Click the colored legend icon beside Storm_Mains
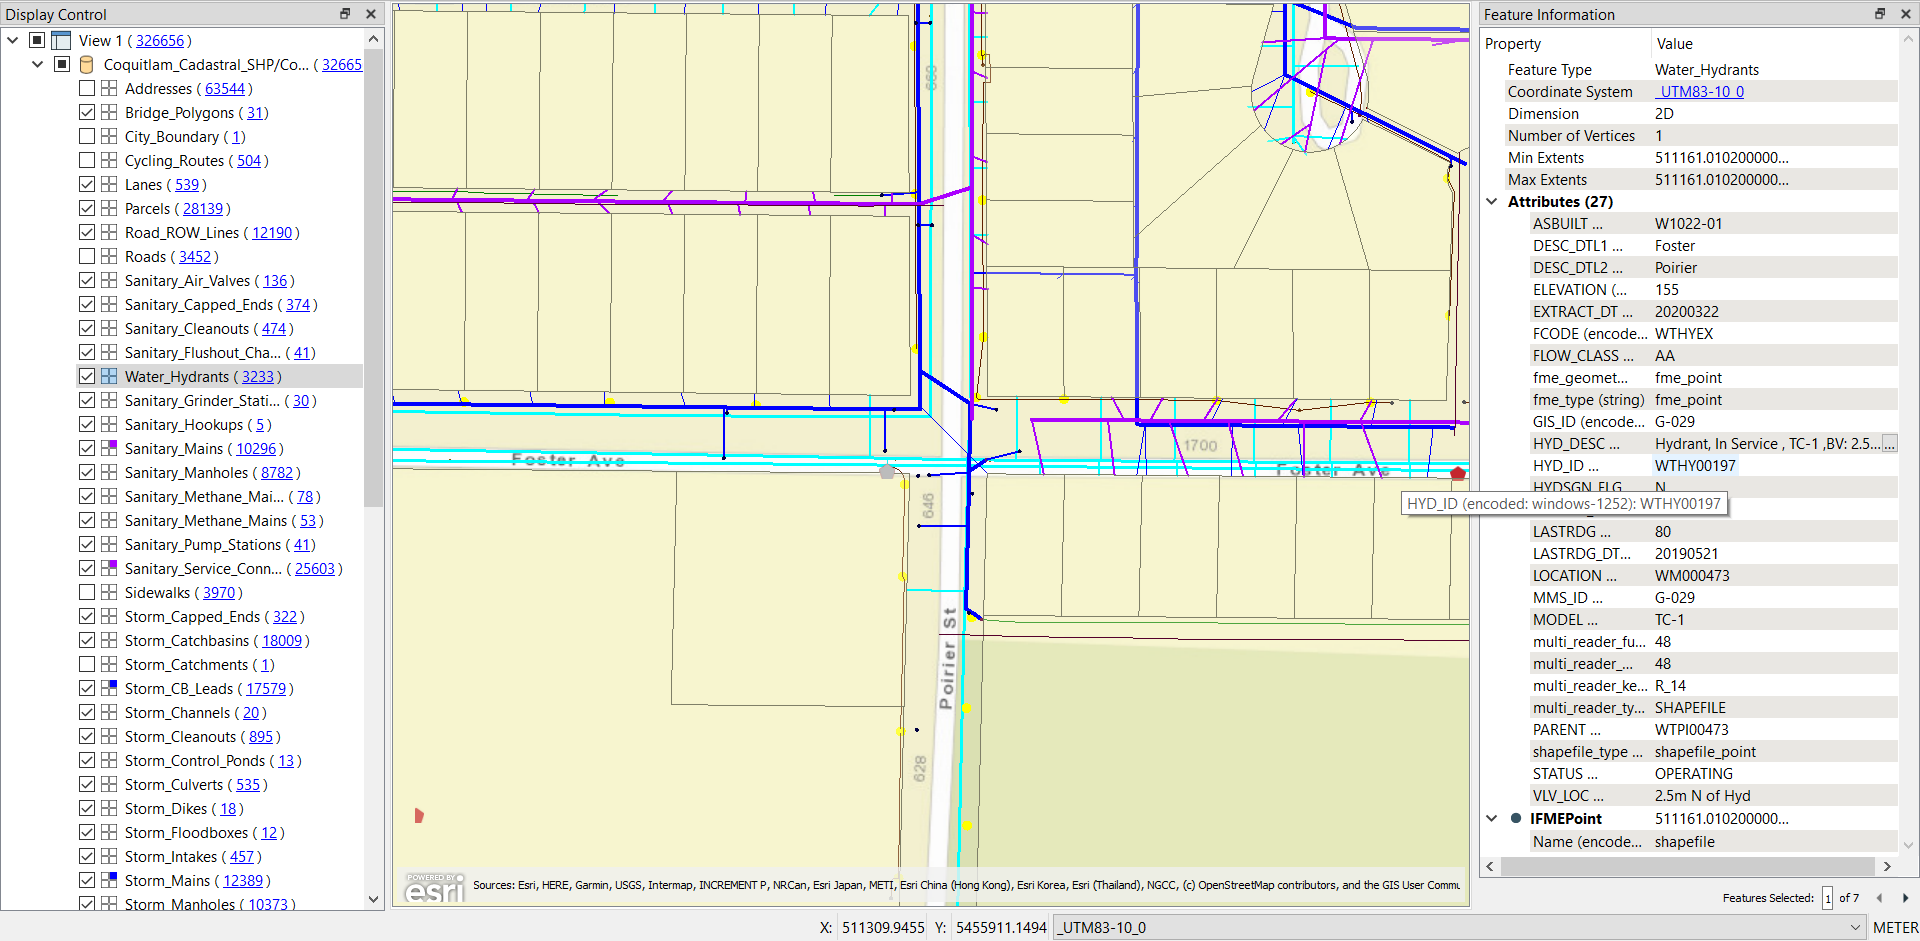The image size is (1920, 941). click(x=108, y=880)
